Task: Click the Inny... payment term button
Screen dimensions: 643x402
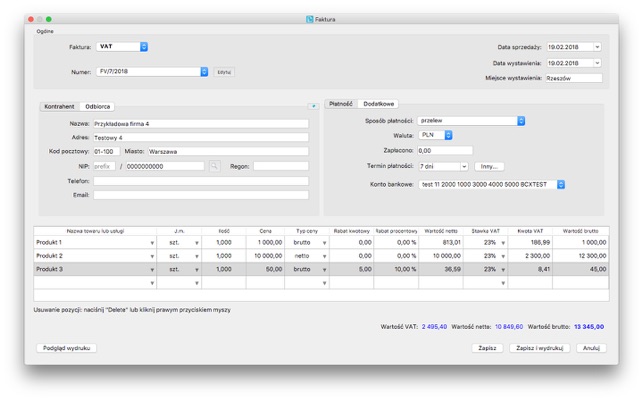Action: (x=489, y=167)
